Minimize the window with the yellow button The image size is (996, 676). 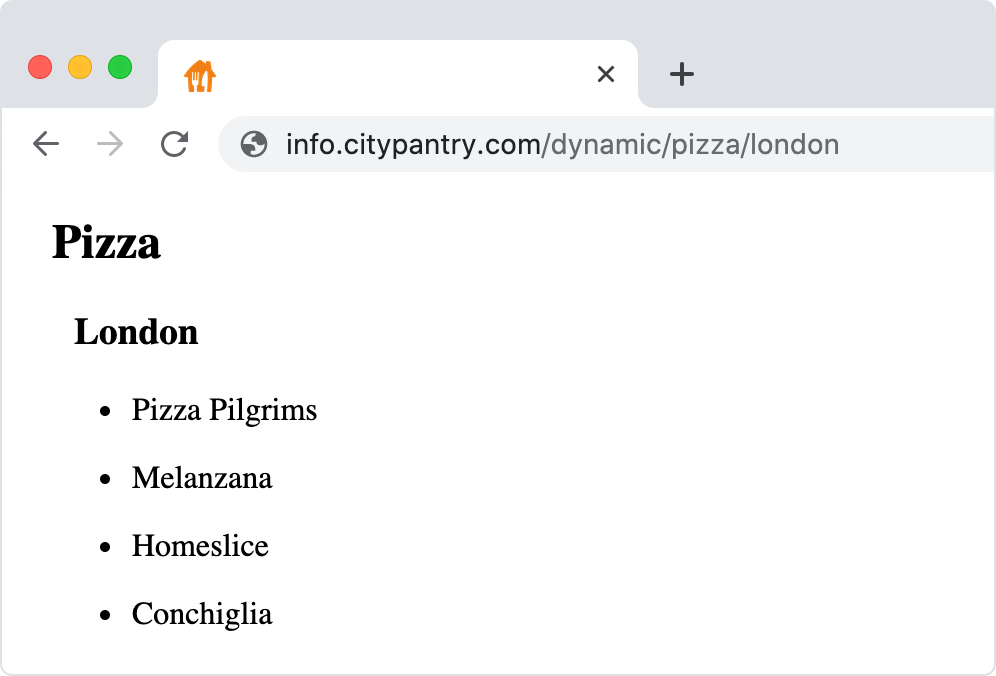tap(80, 67)
